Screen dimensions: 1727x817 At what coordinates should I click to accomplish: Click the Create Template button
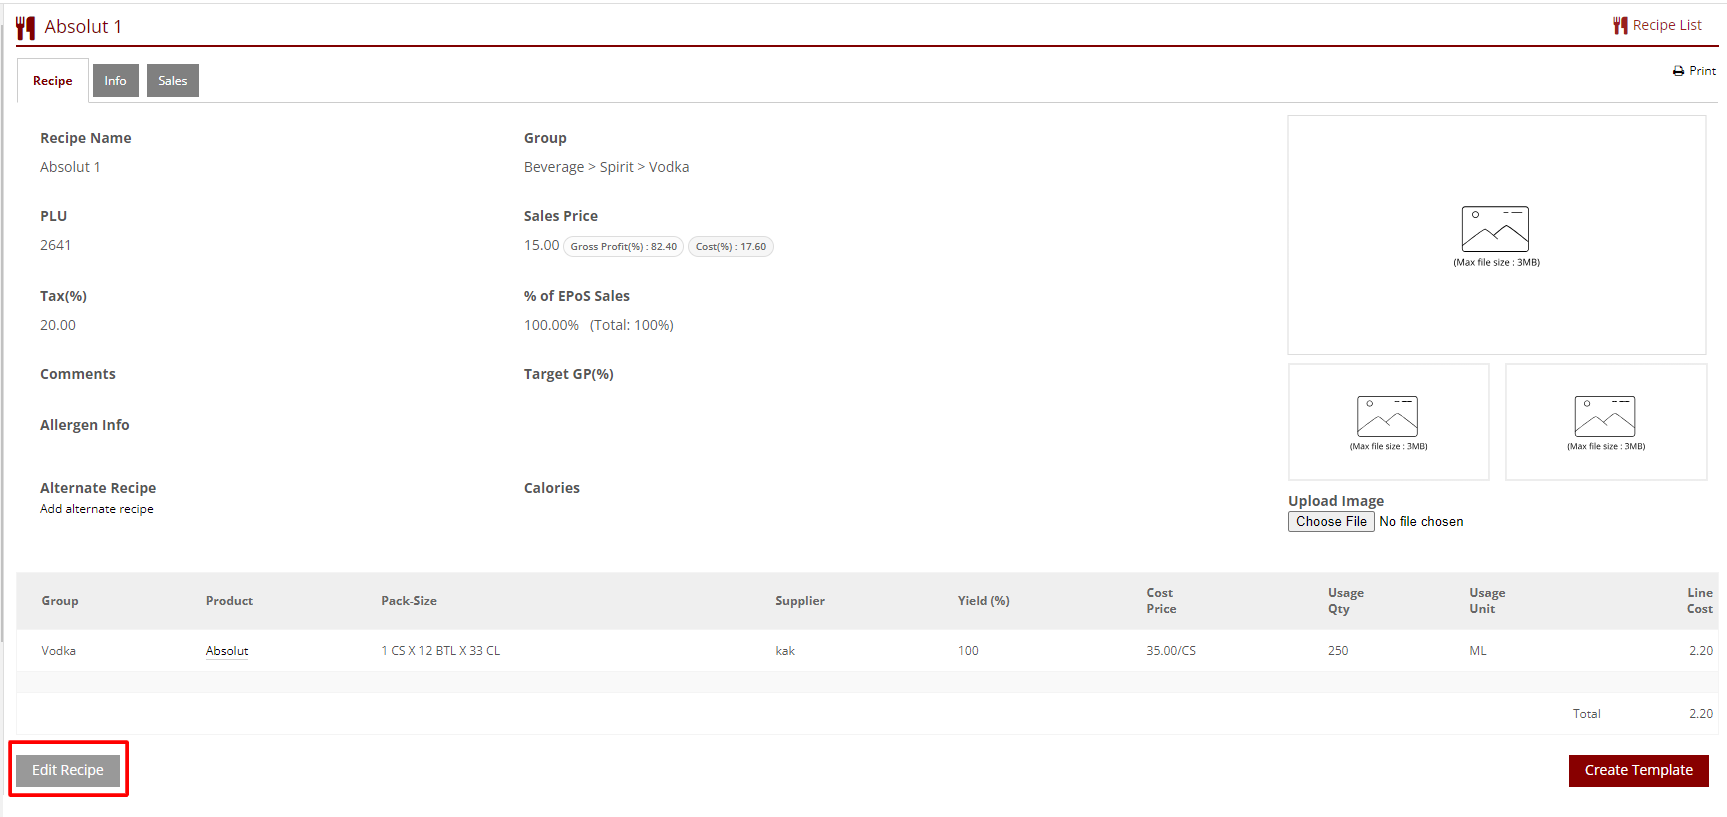pyautogui.click(x=1638, y=770)
